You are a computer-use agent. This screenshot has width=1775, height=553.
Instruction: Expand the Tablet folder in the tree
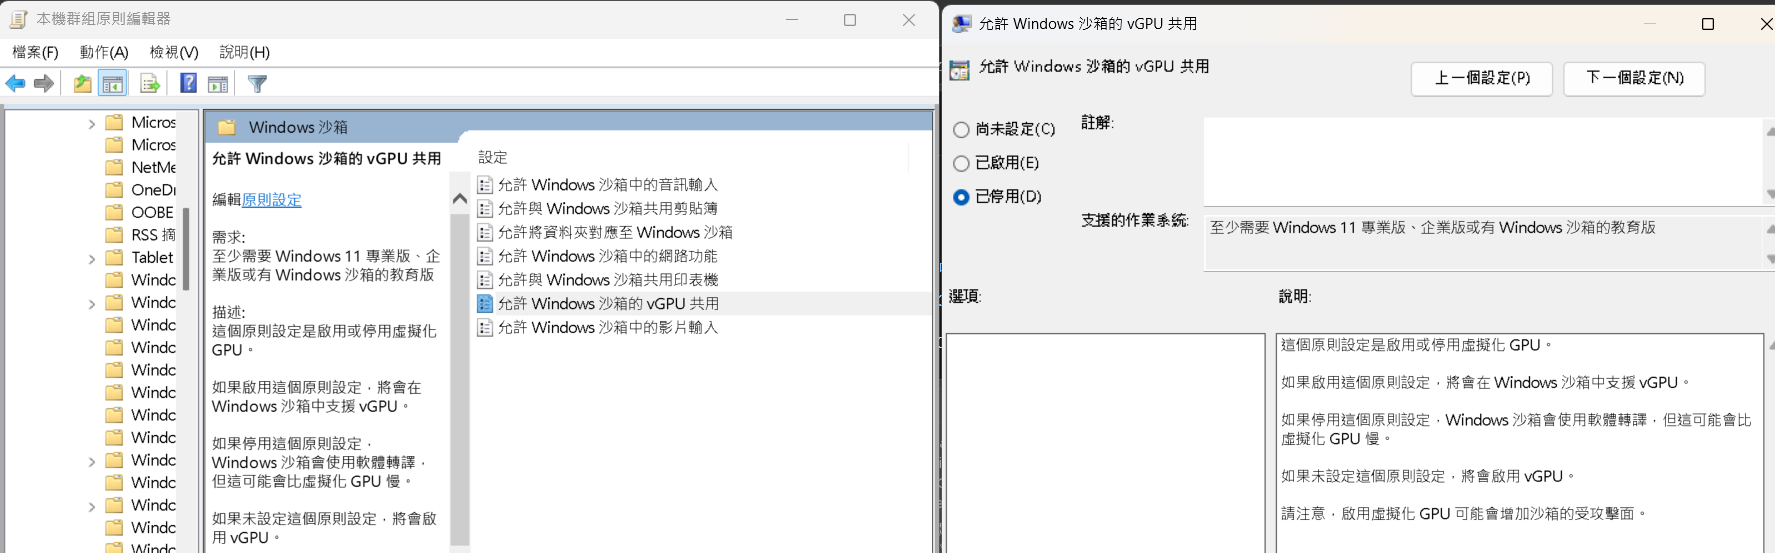click(92, 259)
